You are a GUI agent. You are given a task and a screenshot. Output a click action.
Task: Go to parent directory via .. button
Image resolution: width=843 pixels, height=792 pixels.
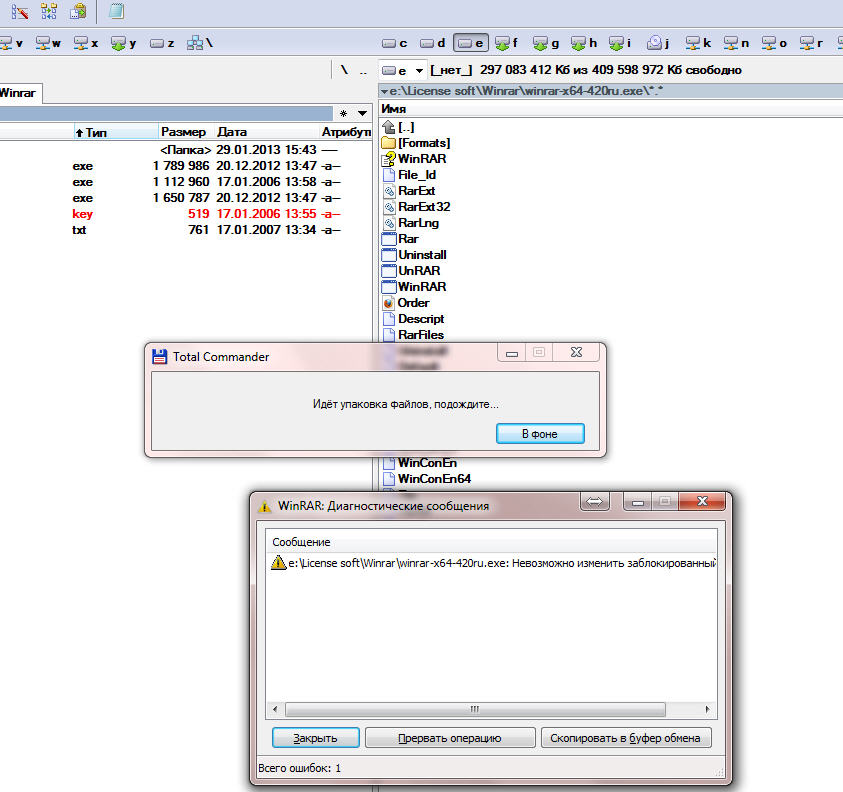pos(363,70)
